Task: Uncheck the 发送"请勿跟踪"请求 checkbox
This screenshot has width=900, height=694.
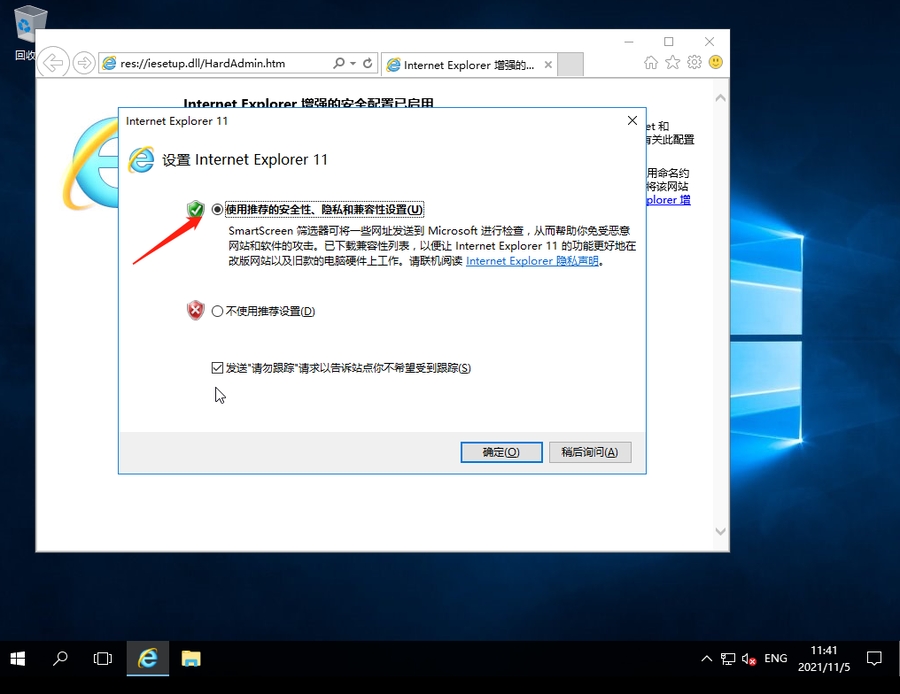Action: tap(218, 368)
